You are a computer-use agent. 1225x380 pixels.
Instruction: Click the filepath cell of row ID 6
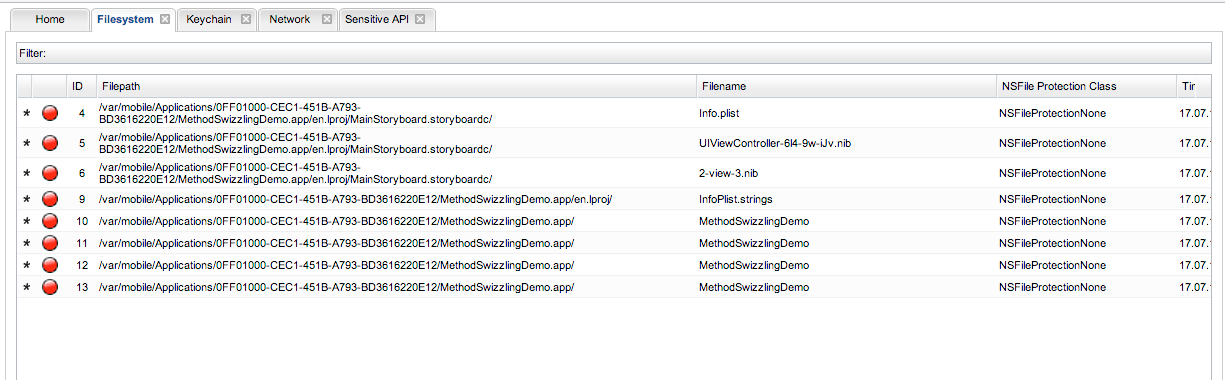tap(295, 173)
